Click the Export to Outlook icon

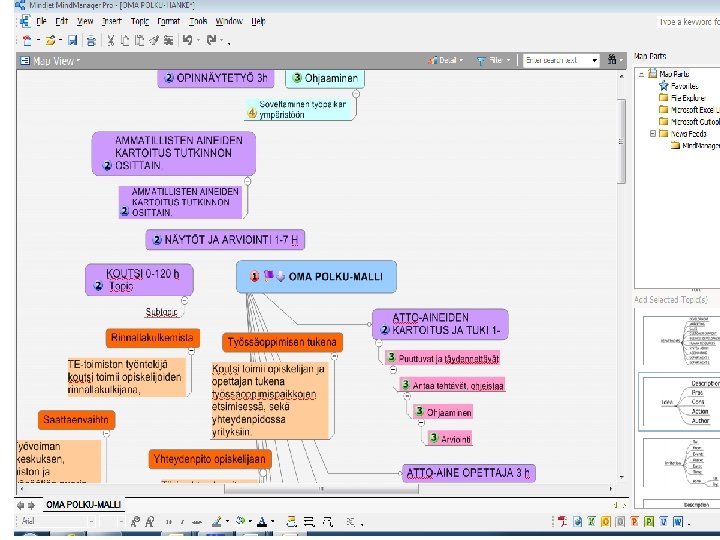tap(606, 521)
